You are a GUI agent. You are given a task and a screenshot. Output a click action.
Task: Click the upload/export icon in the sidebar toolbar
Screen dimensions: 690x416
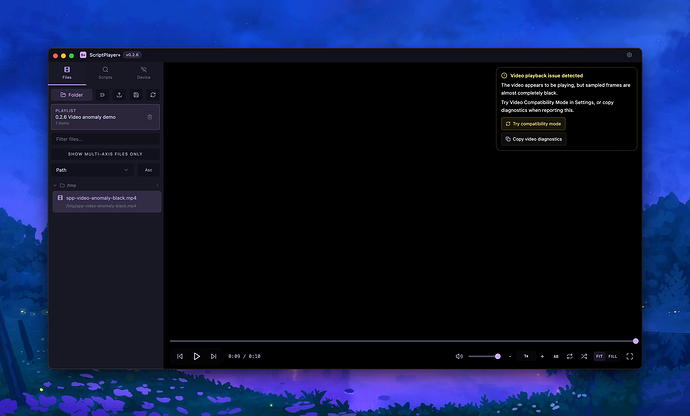(119, 95)
